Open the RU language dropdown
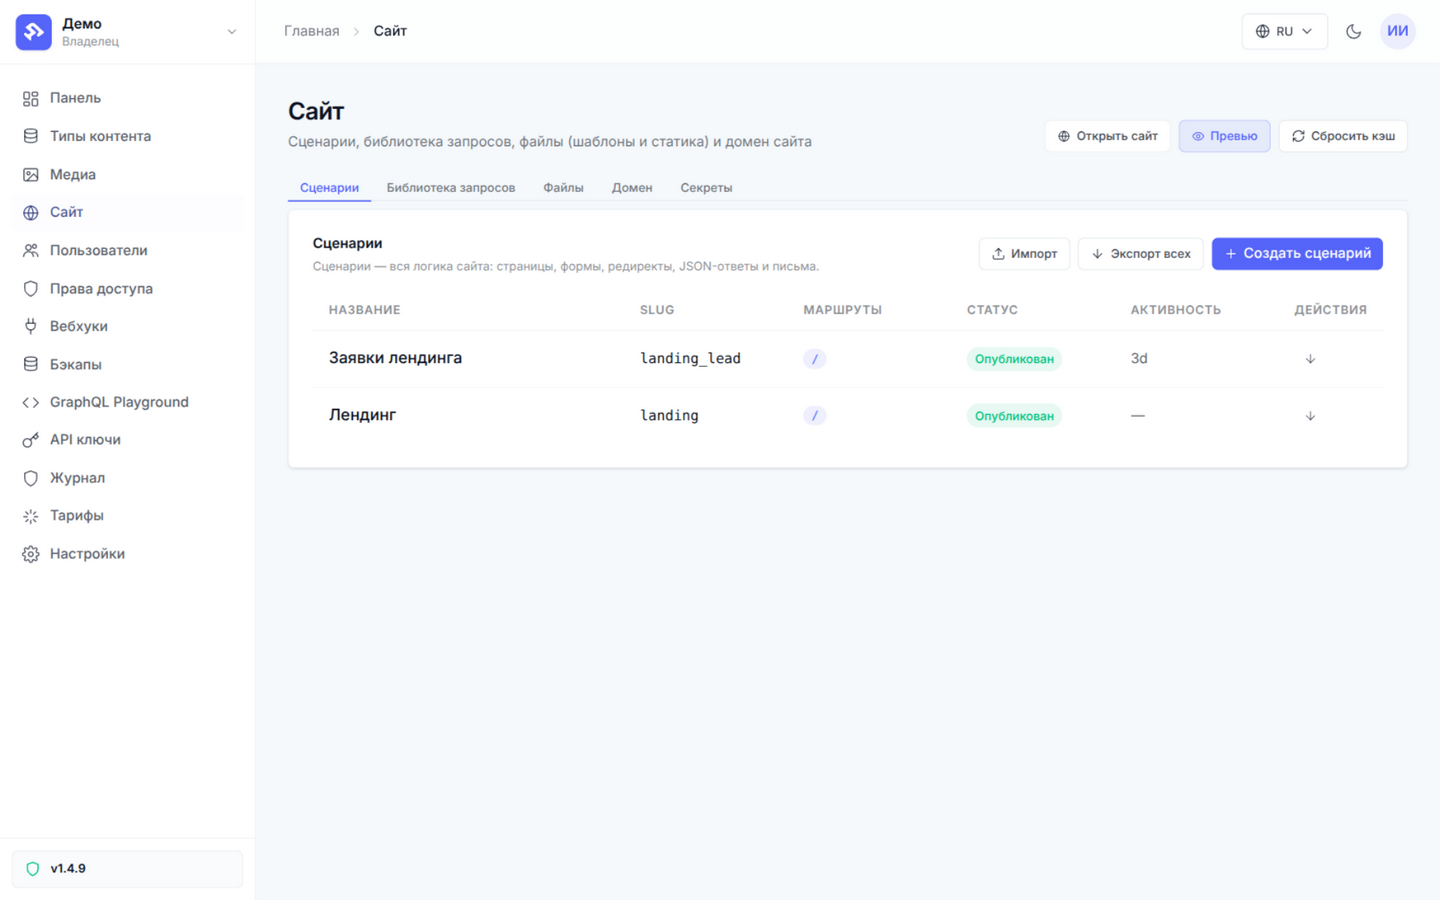Screen dimensions: 1440x900 pyautogui.click(x=1284, y=31)
